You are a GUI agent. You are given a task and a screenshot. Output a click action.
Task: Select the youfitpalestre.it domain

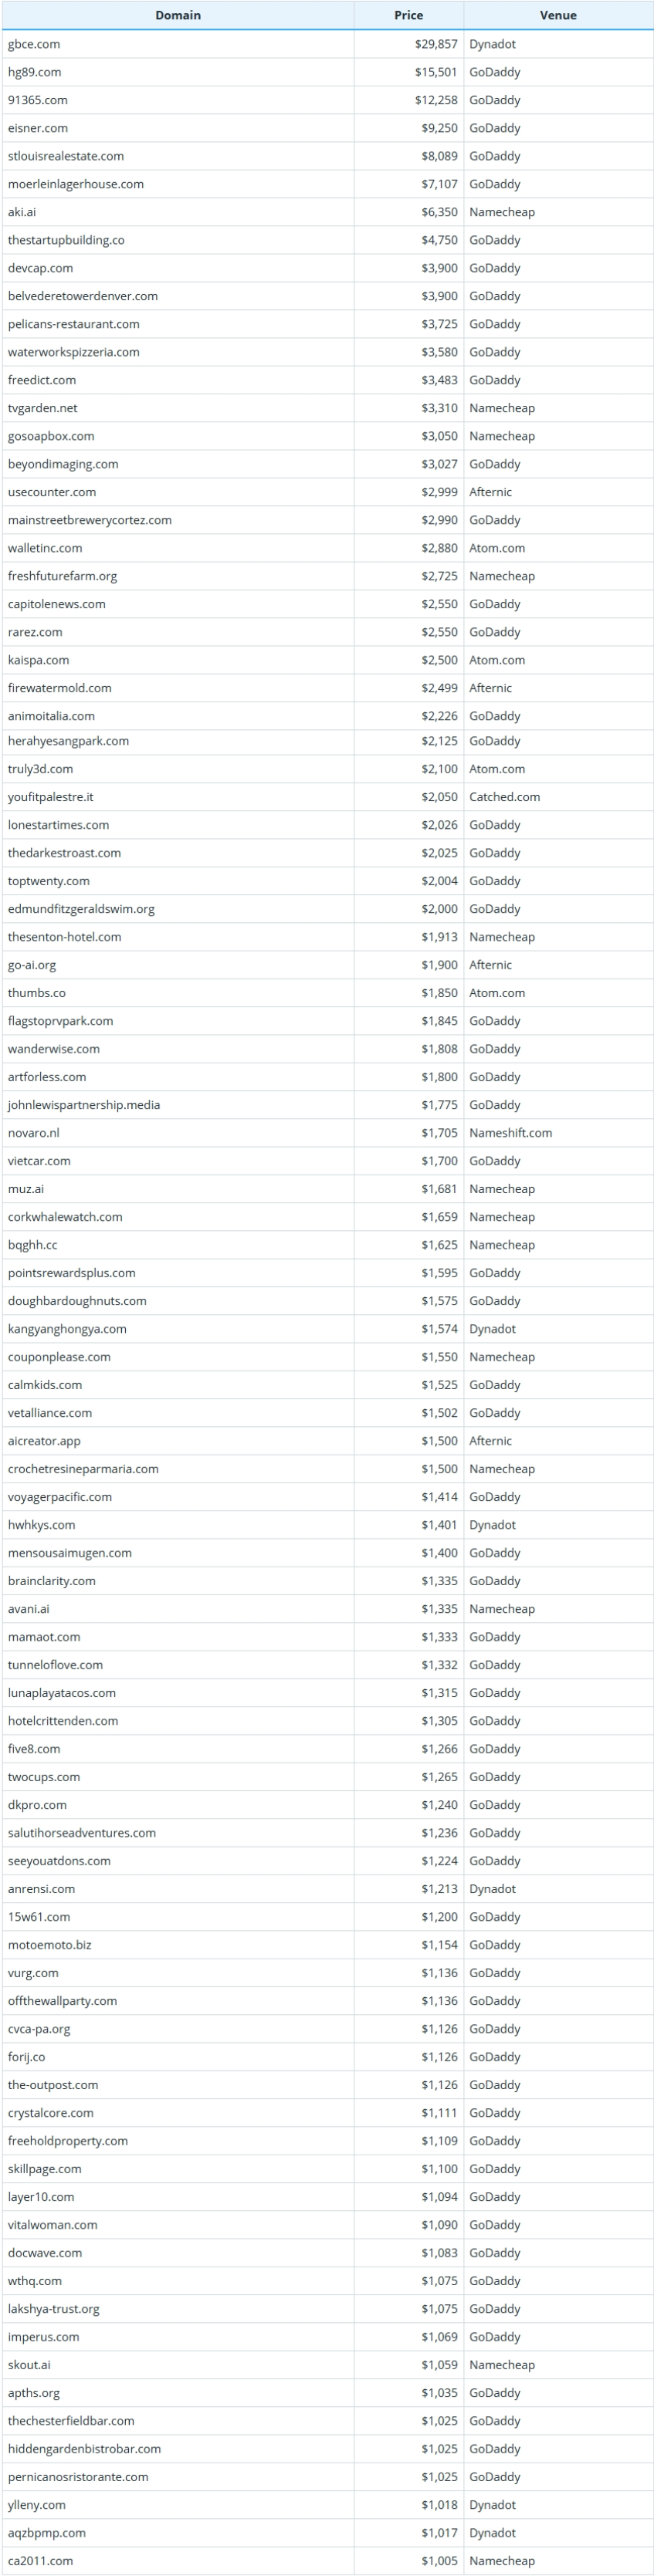click(50, 797)
